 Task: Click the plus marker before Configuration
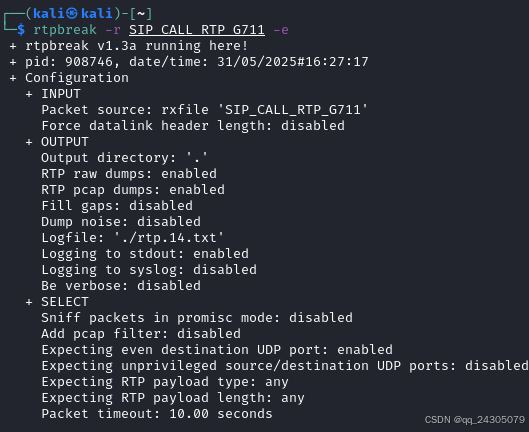click(13, 78)
